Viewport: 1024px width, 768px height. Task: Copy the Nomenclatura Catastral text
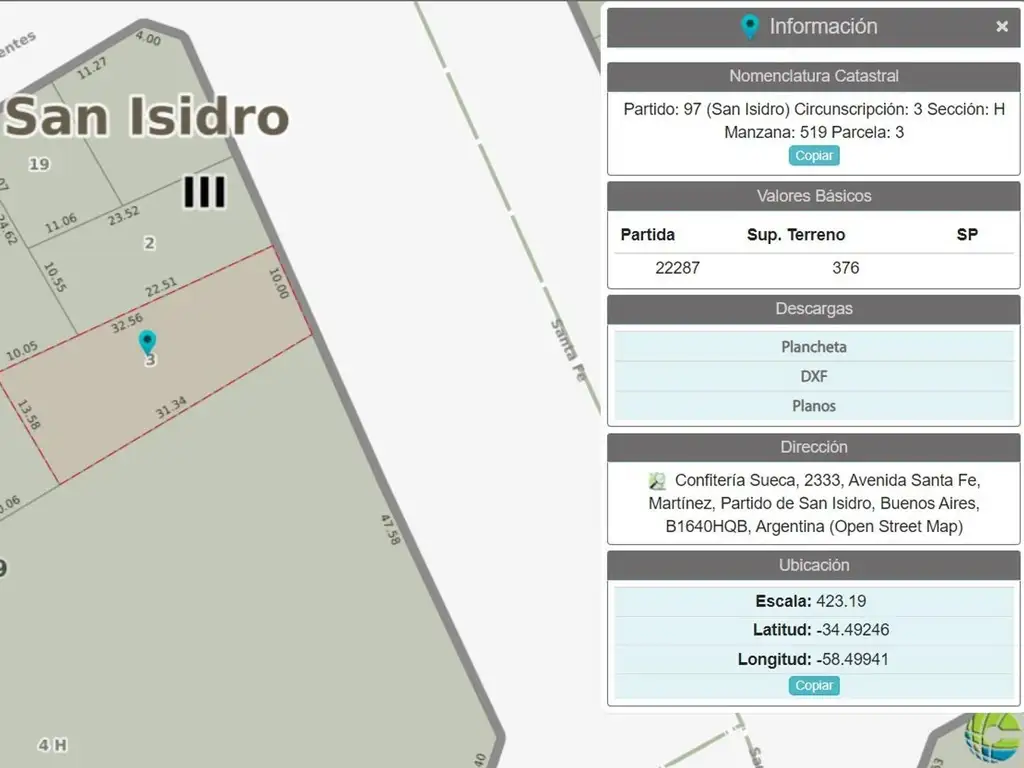814,156
